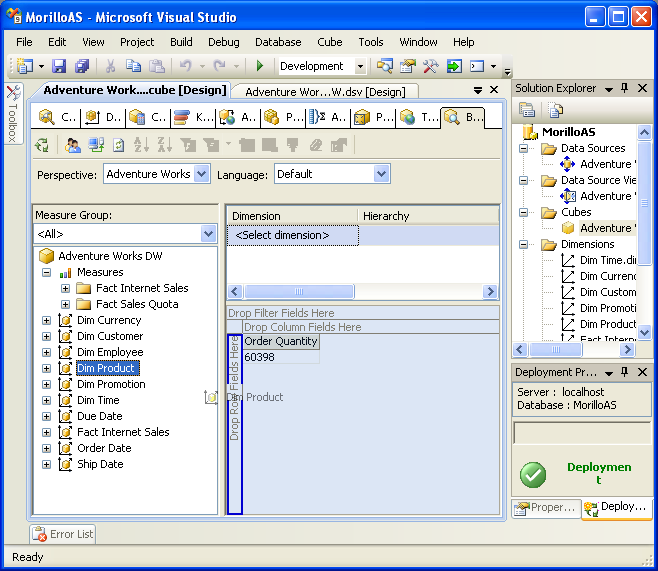
Task: Open the Error List tab
Action: (63, 534)
